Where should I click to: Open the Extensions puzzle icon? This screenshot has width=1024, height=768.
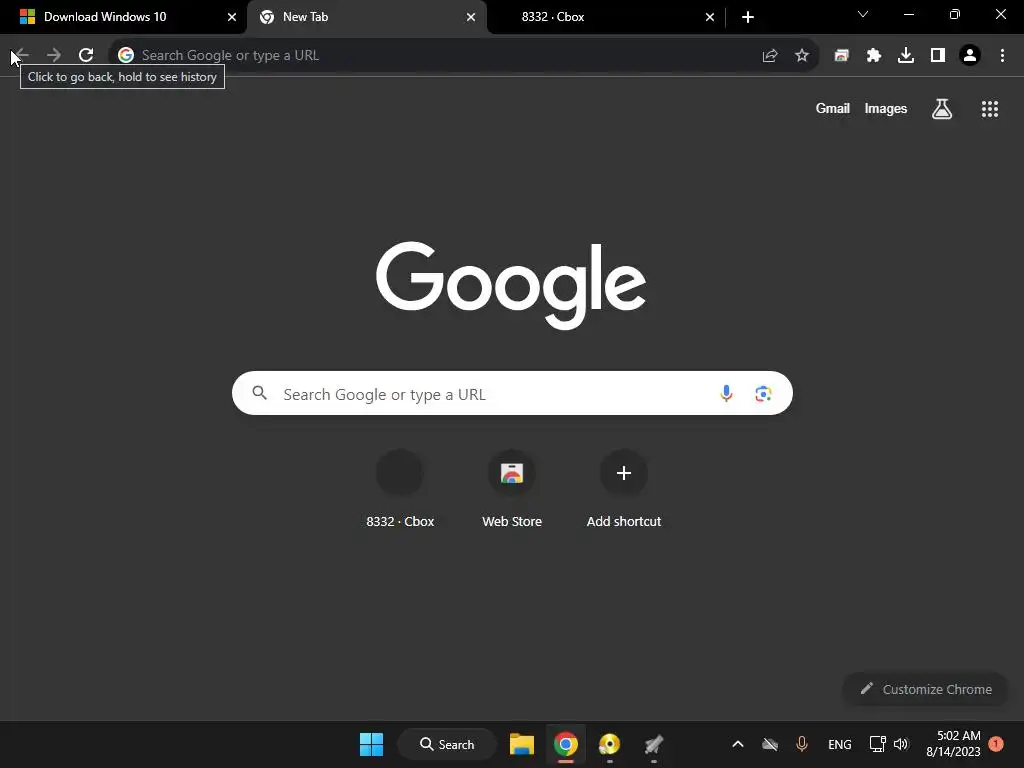874,56
